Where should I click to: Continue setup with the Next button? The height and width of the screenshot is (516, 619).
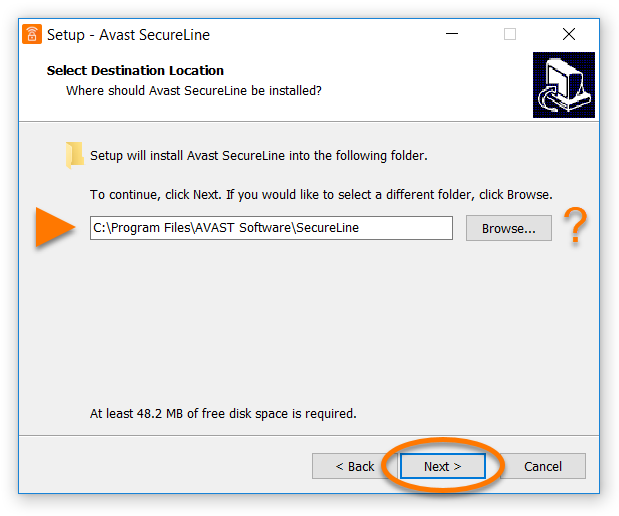[x=443, y=466]
